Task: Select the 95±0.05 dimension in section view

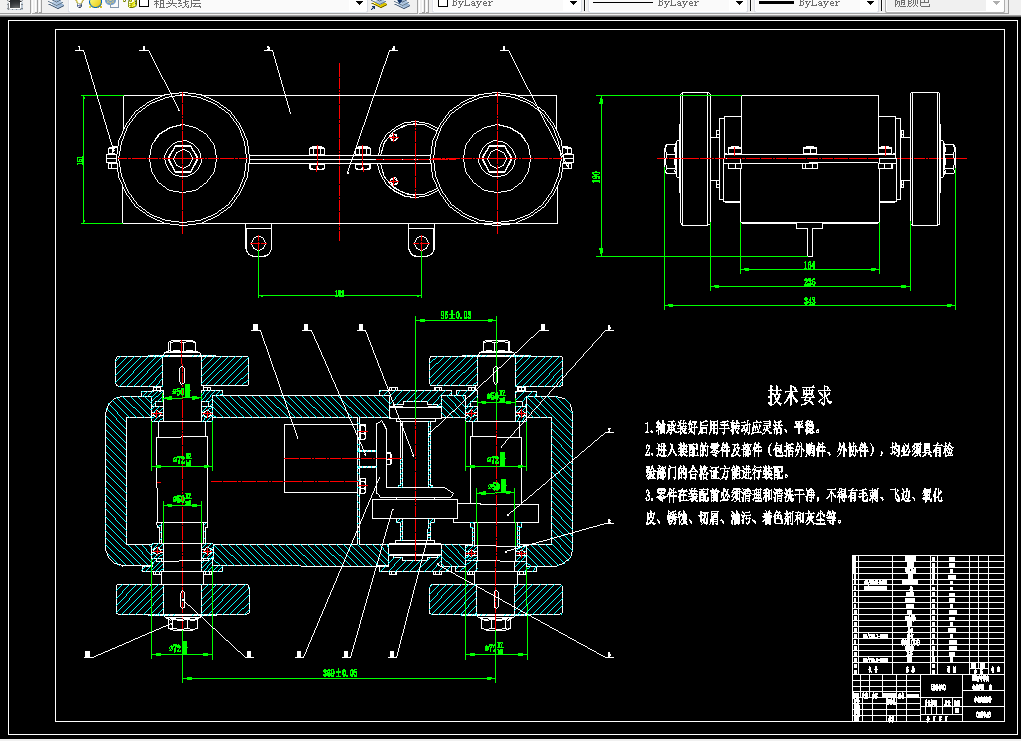Action: click(456, 315)
